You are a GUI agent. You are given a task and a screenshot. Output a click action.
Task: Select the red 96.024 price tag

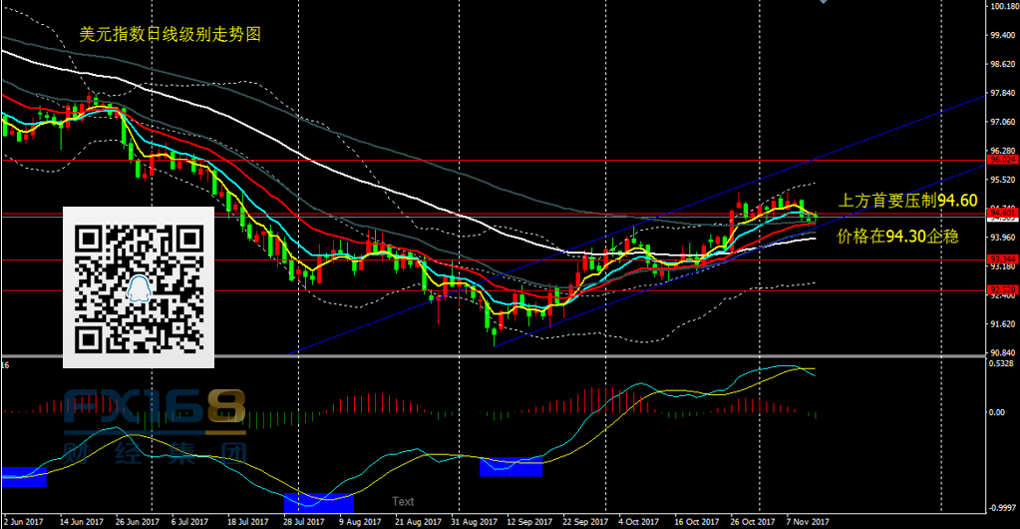coord(1002,159)
